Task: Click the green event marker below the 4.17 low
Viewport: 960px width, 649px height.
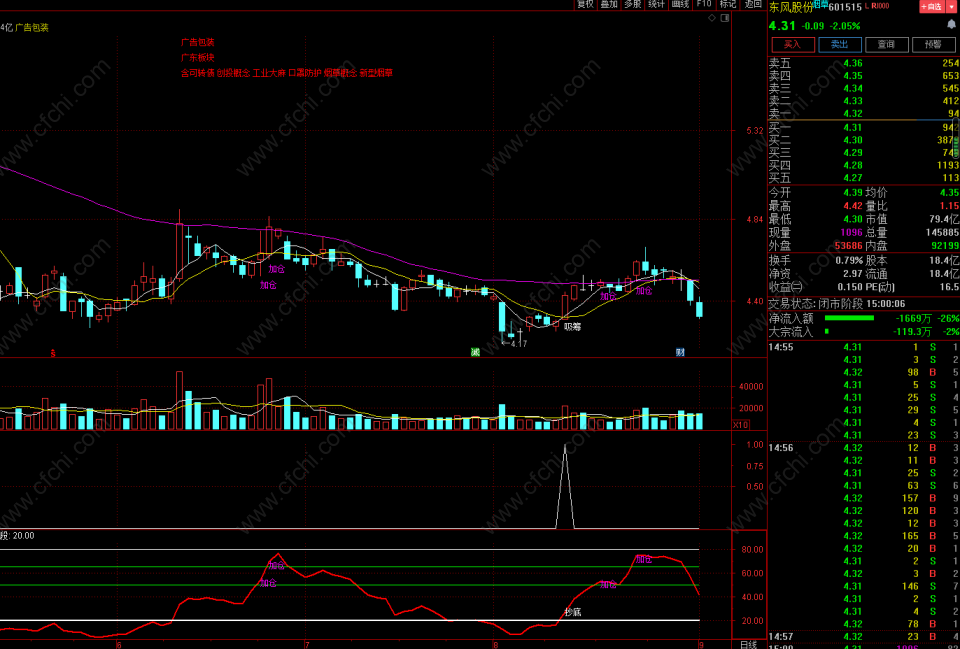Action: 474,351
